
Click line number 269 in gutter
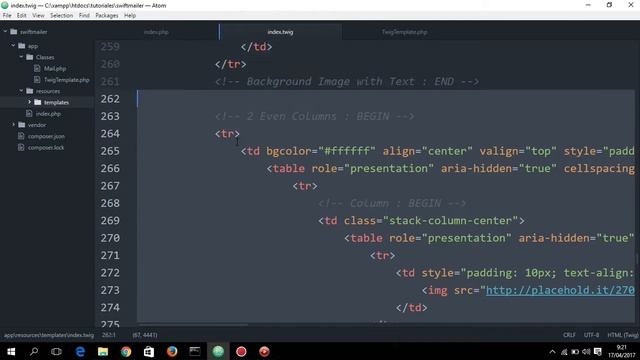pos(110,220)
